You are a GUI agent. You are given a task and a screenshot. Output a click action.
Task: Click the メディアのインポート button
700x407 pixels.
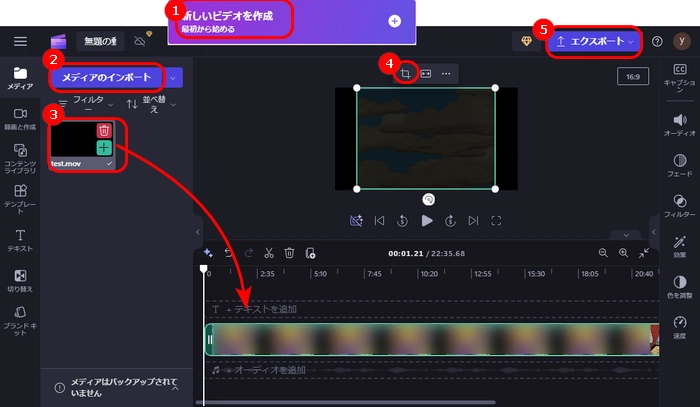(x=107, y=77)
